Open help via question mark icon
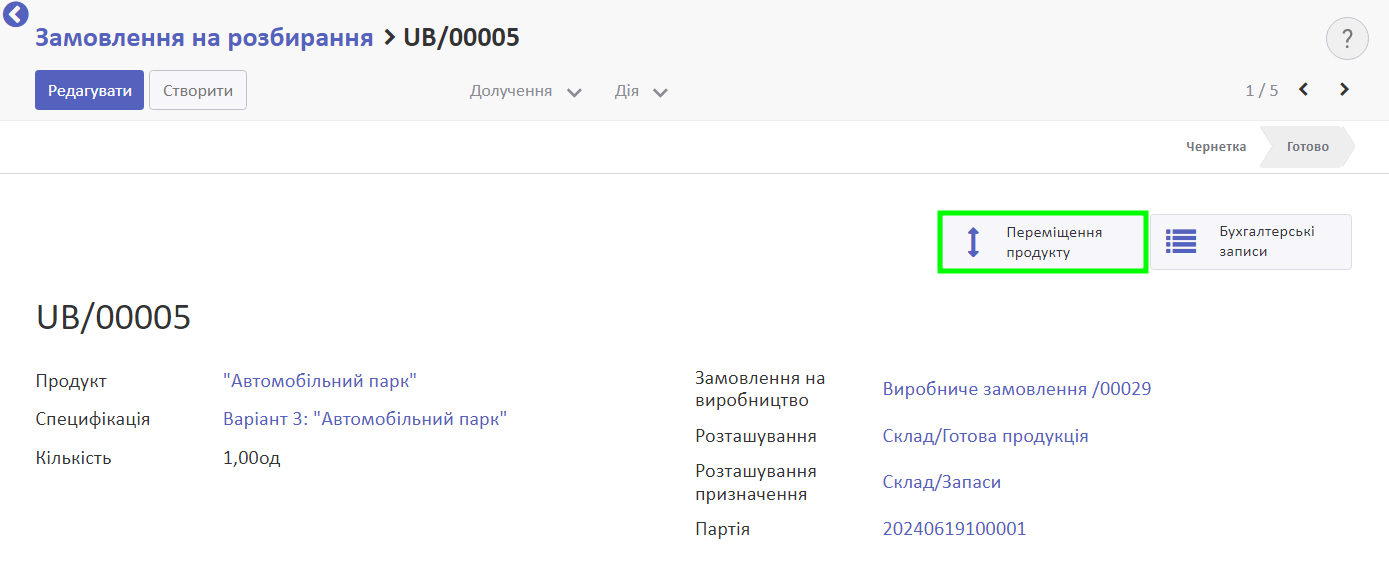 coord(1347,39)
